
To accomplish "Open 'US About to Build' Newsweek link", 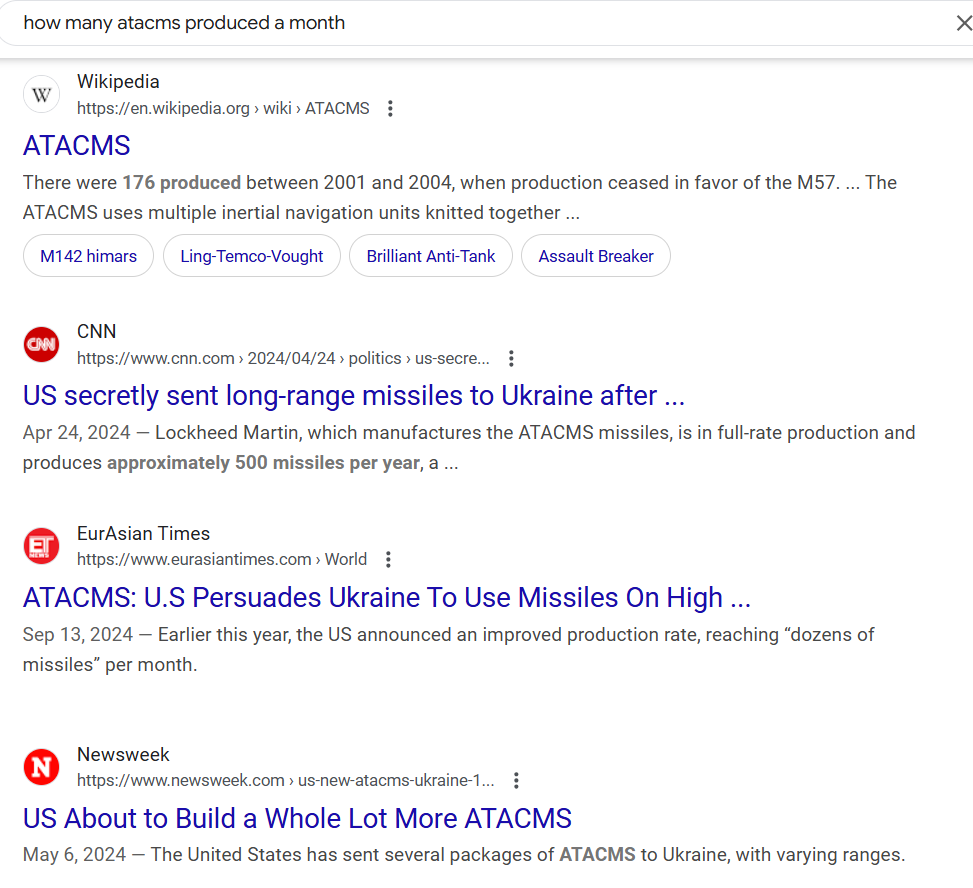I will 297,818.
